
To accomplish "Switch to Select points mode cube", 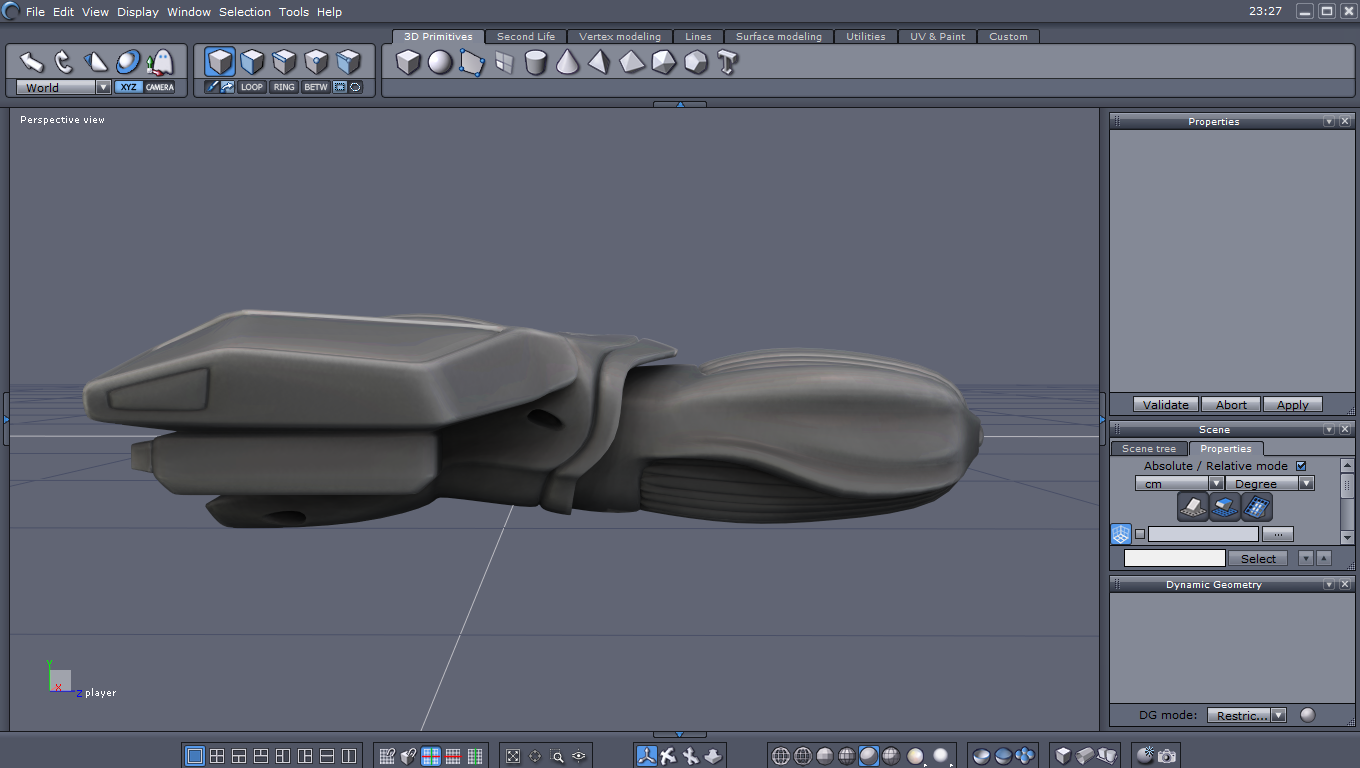I will click(x=316, y=62).
